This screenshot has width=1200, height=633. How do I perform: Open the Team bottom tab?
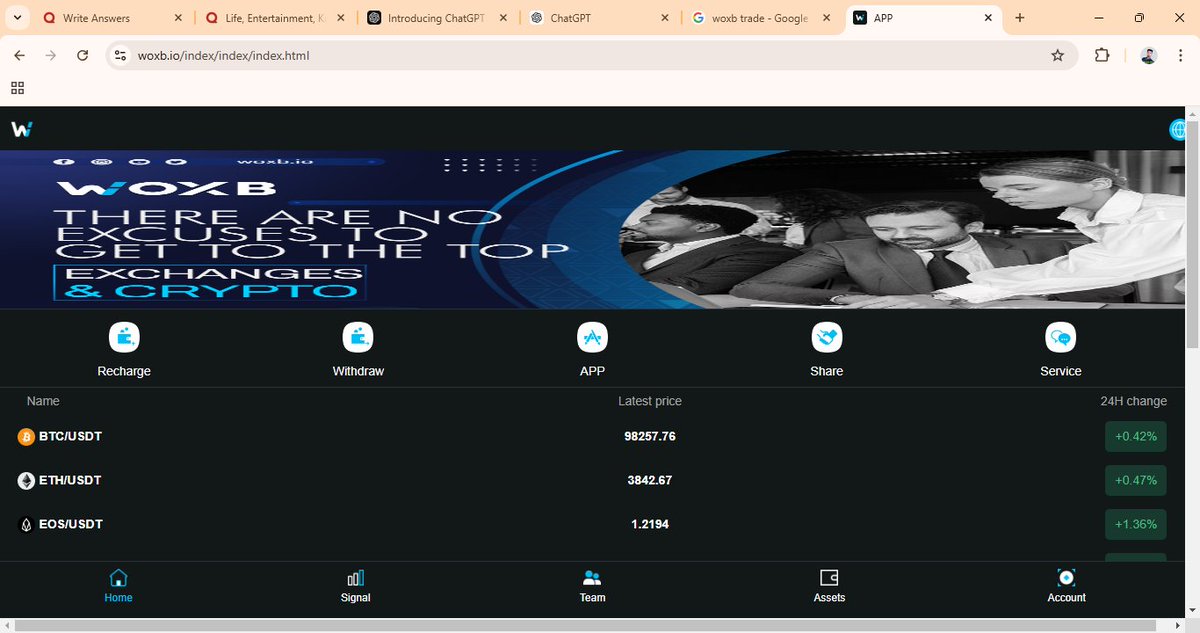592,586
